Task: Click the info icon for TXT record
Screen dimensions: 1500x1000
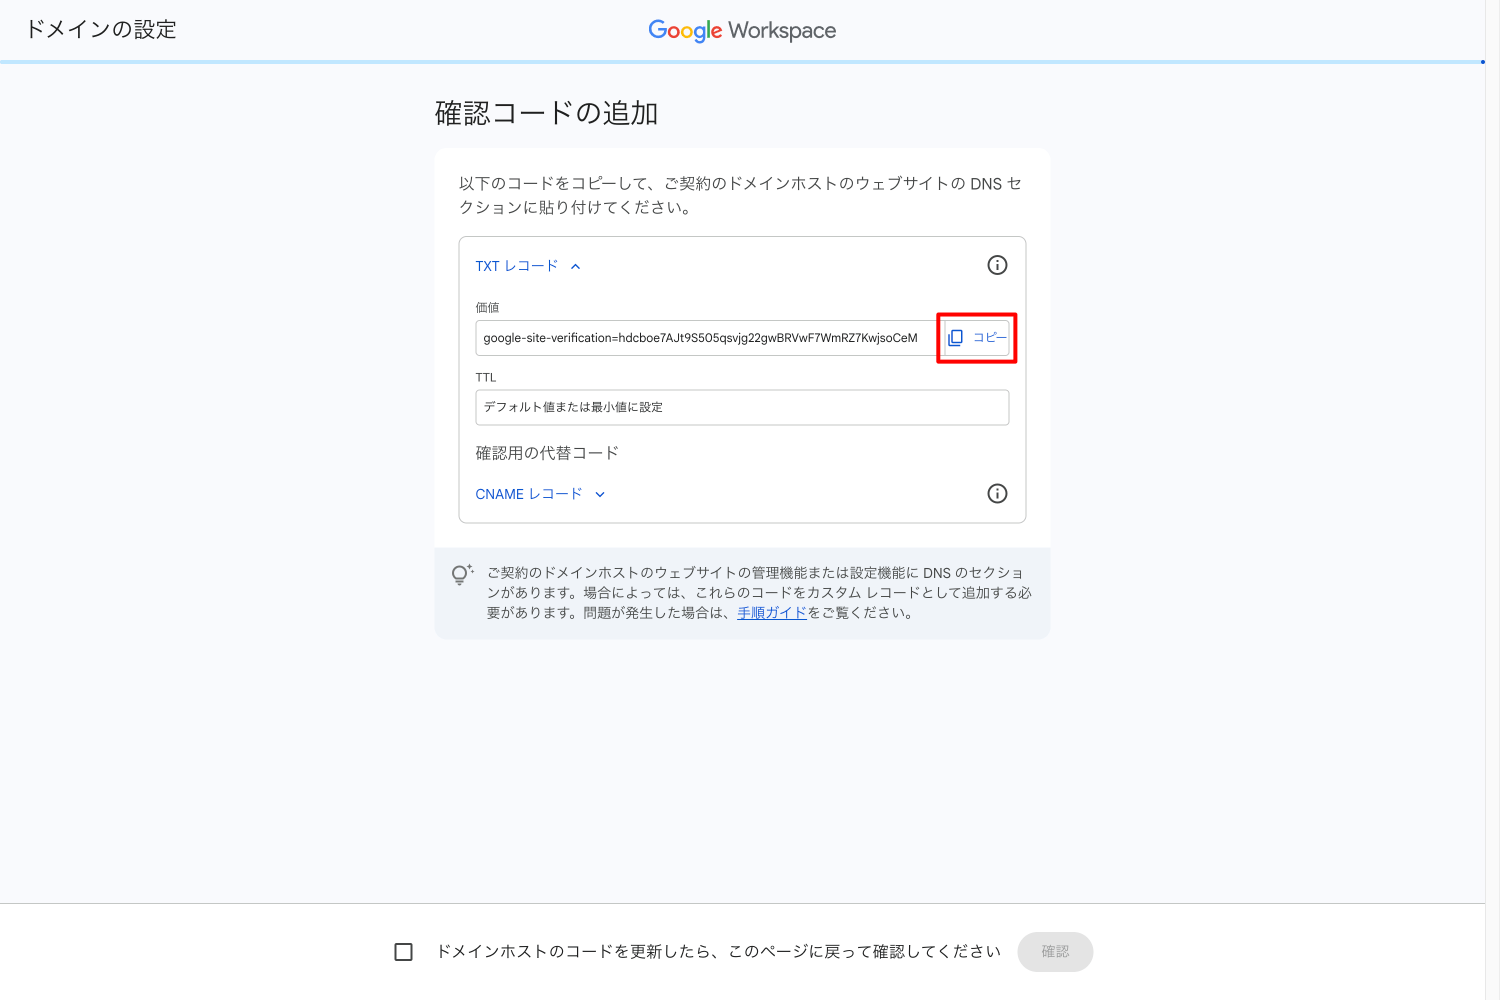Action: coord(997,265)
